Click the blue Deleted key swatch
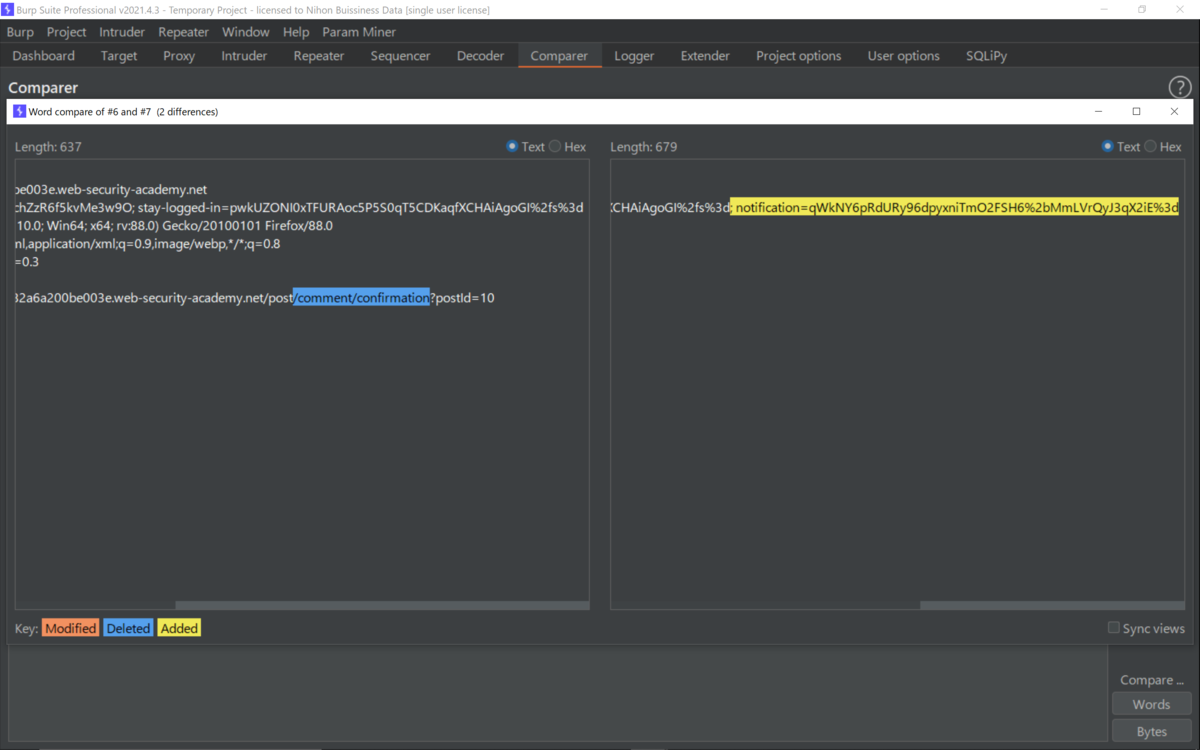The width and height of the screenshot is (1200, 750). pyautogui.click(x=128, y=628)
